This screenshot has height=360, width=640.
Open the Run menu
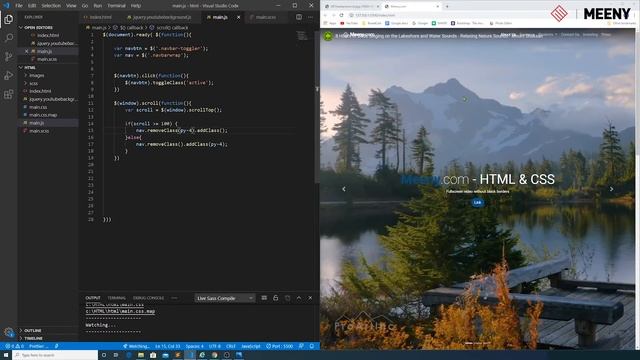point(98,6)
